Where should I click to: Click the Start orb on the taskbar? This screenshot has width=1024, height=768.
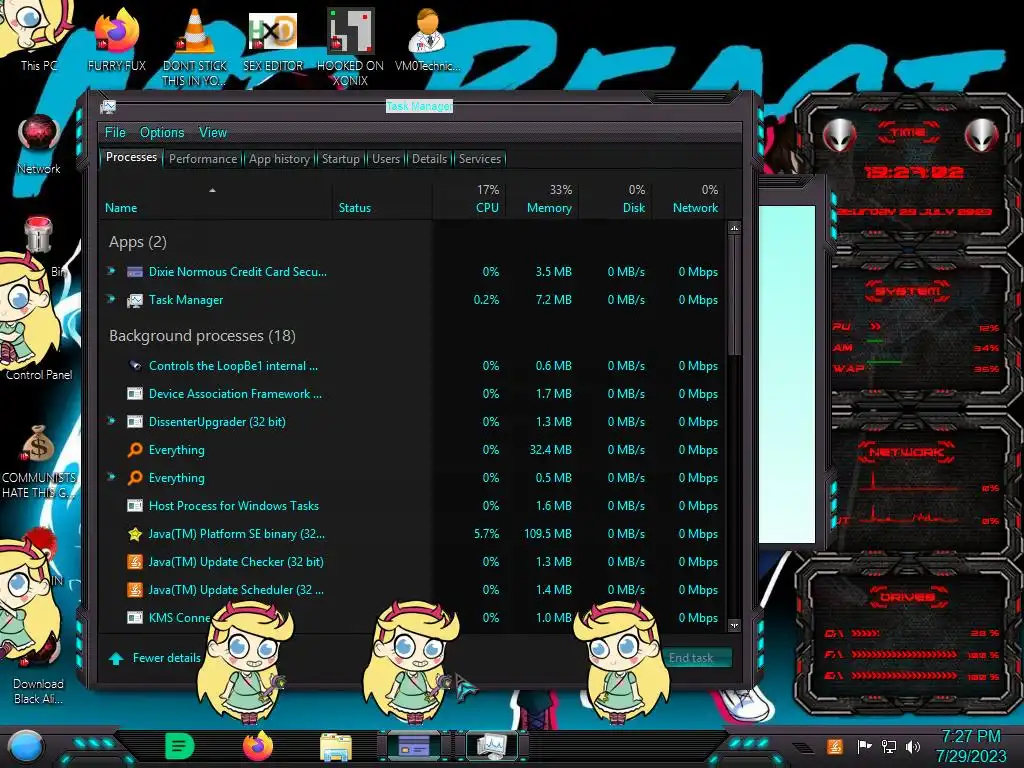coord(26,746)
